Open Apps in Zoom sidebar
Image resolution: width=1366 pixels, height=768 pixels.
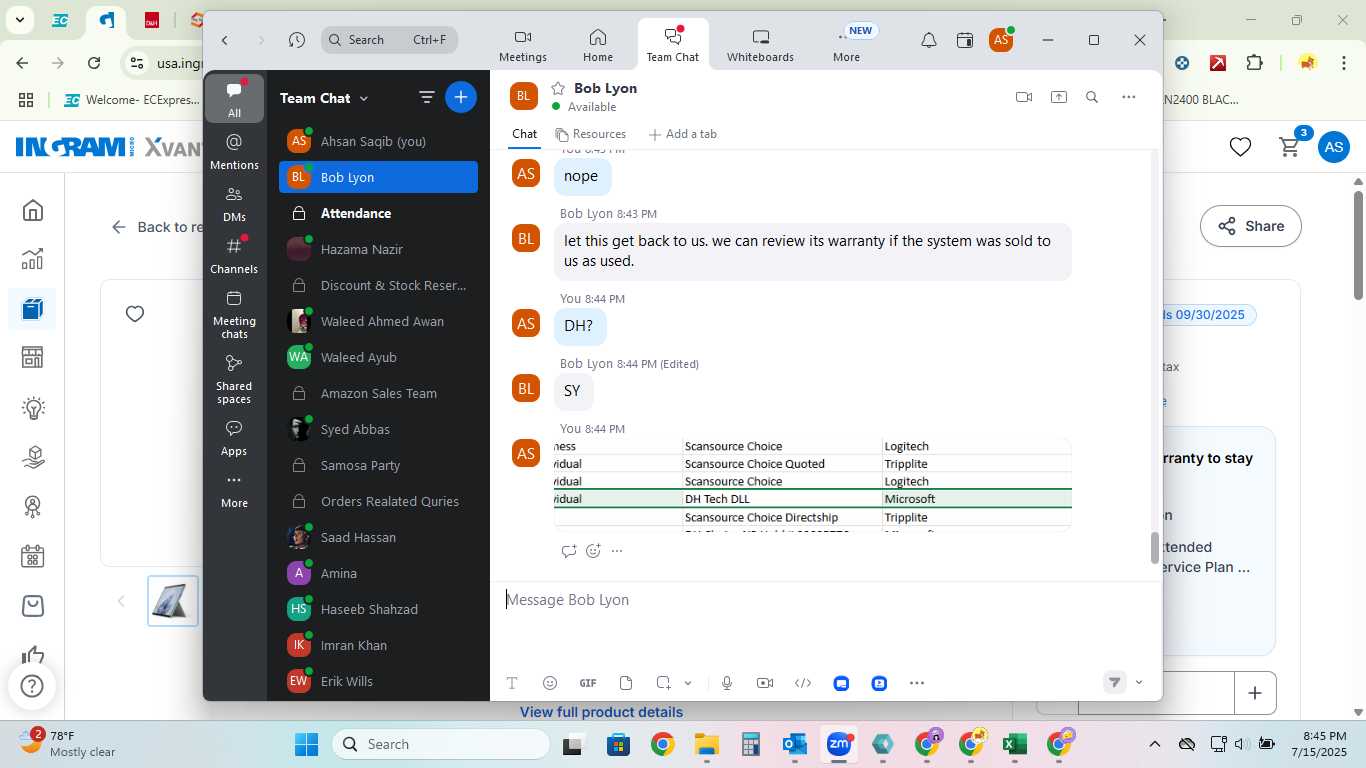[234, 437]
